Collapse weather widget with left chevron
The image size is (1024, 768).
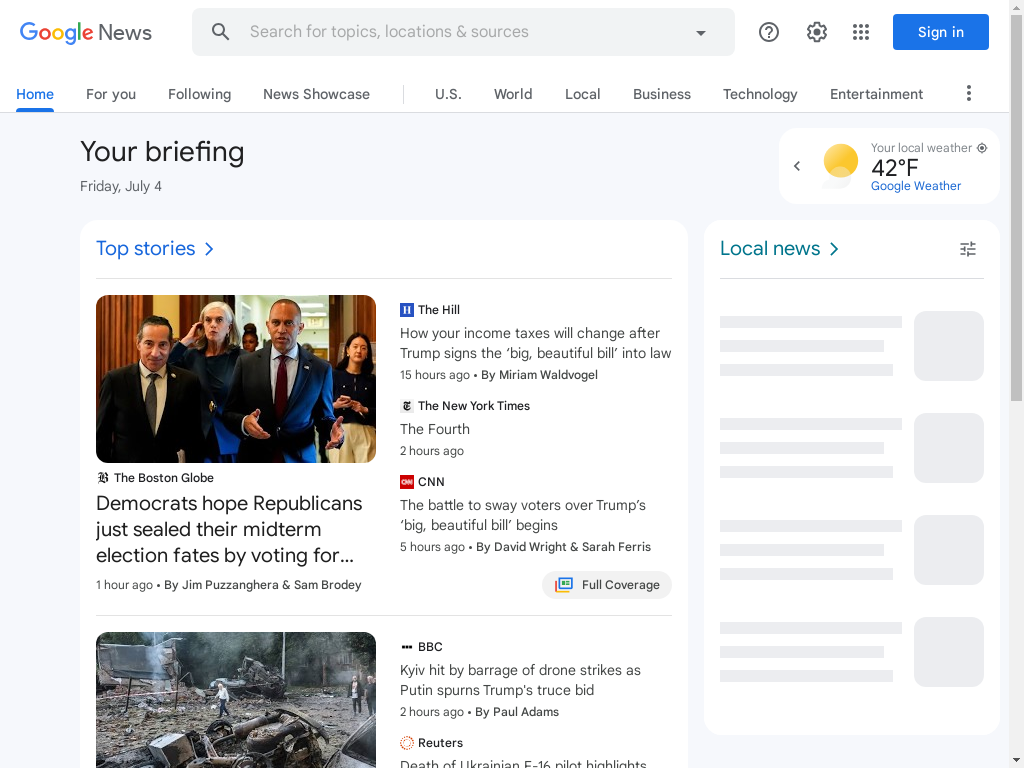point(797,166)
